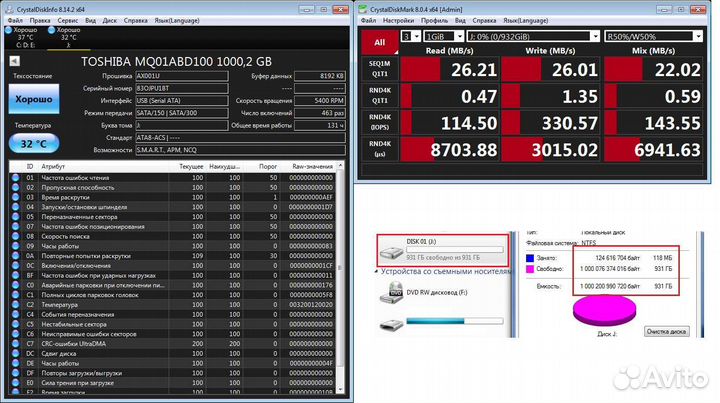
Task: Click the CrystalDiskInfo title bar app icon
Action: click(x=9, y=9)
